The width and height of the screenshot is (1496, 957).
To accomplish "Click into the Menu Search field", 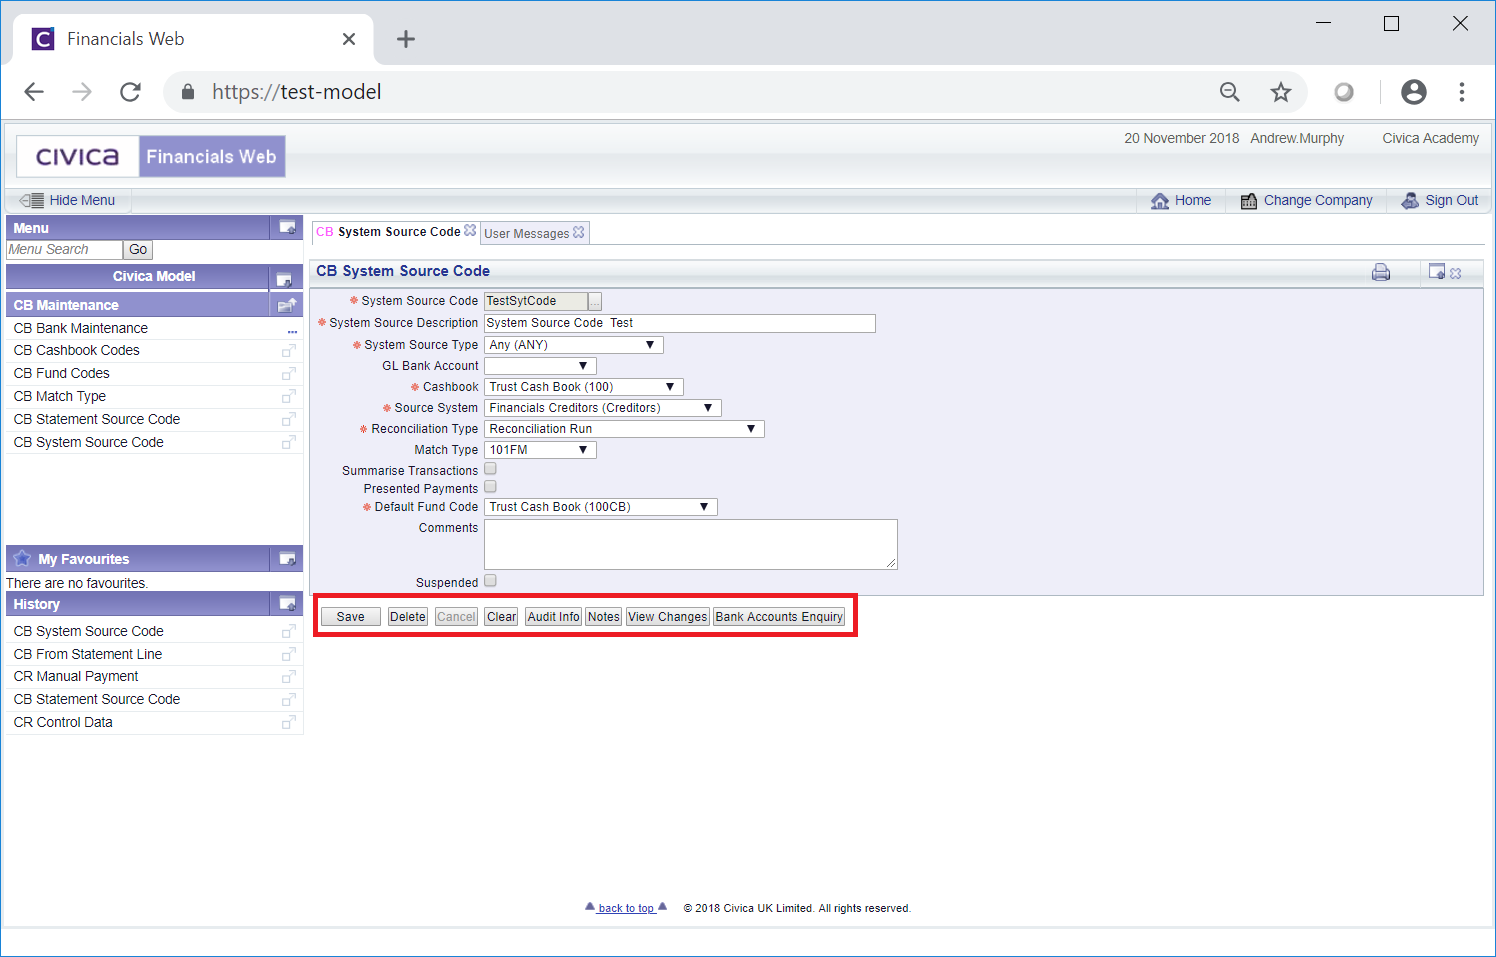I will tap(65, 250).
